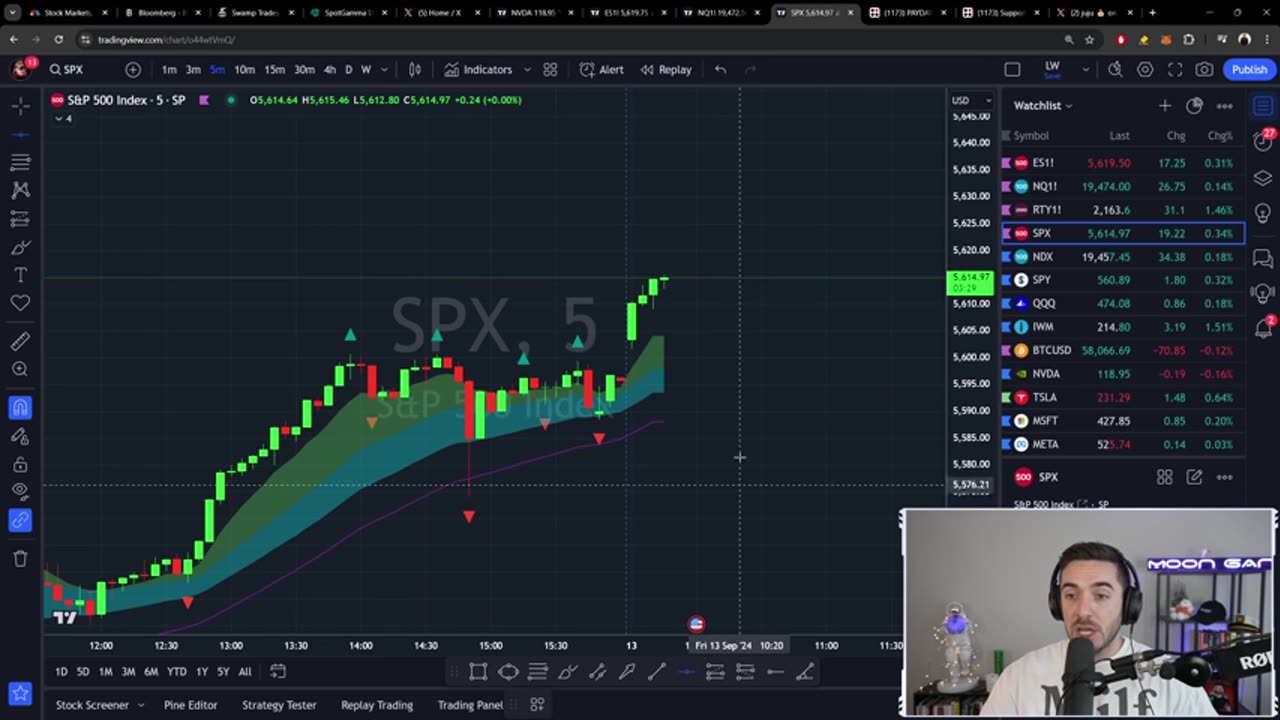Select NQ1! row in watchlist
1280x720 pixels.
click(x=1124, y=186)
